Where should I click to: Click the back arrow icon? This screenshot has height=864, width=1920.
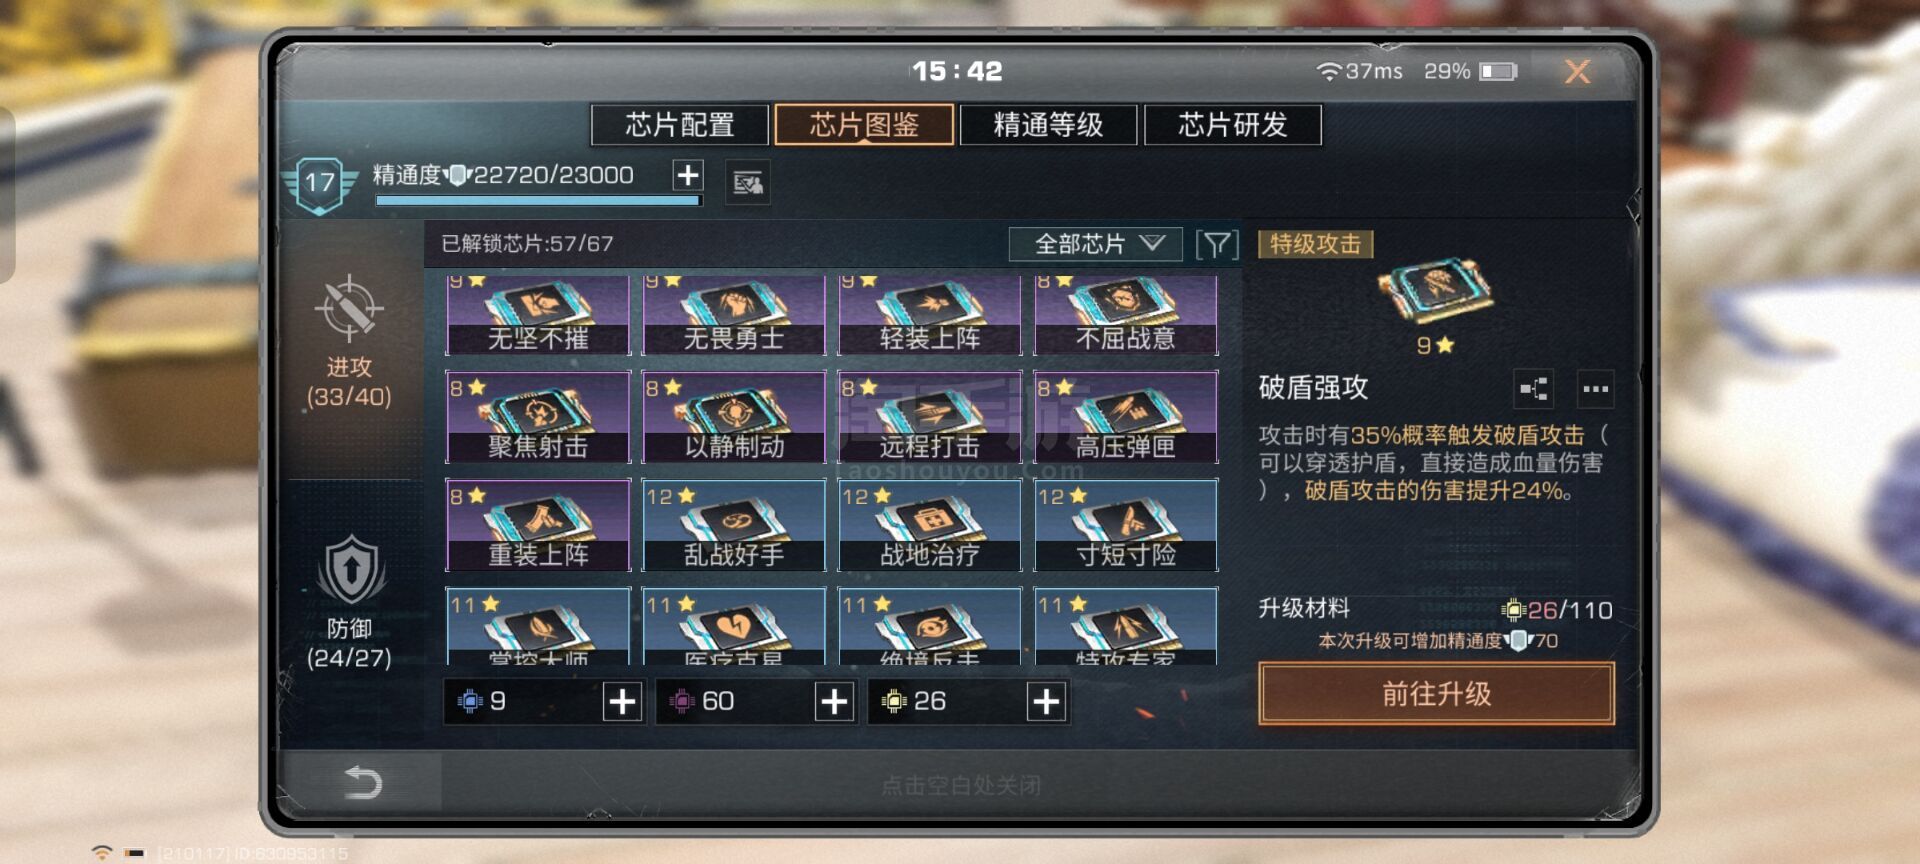(363, 782)
